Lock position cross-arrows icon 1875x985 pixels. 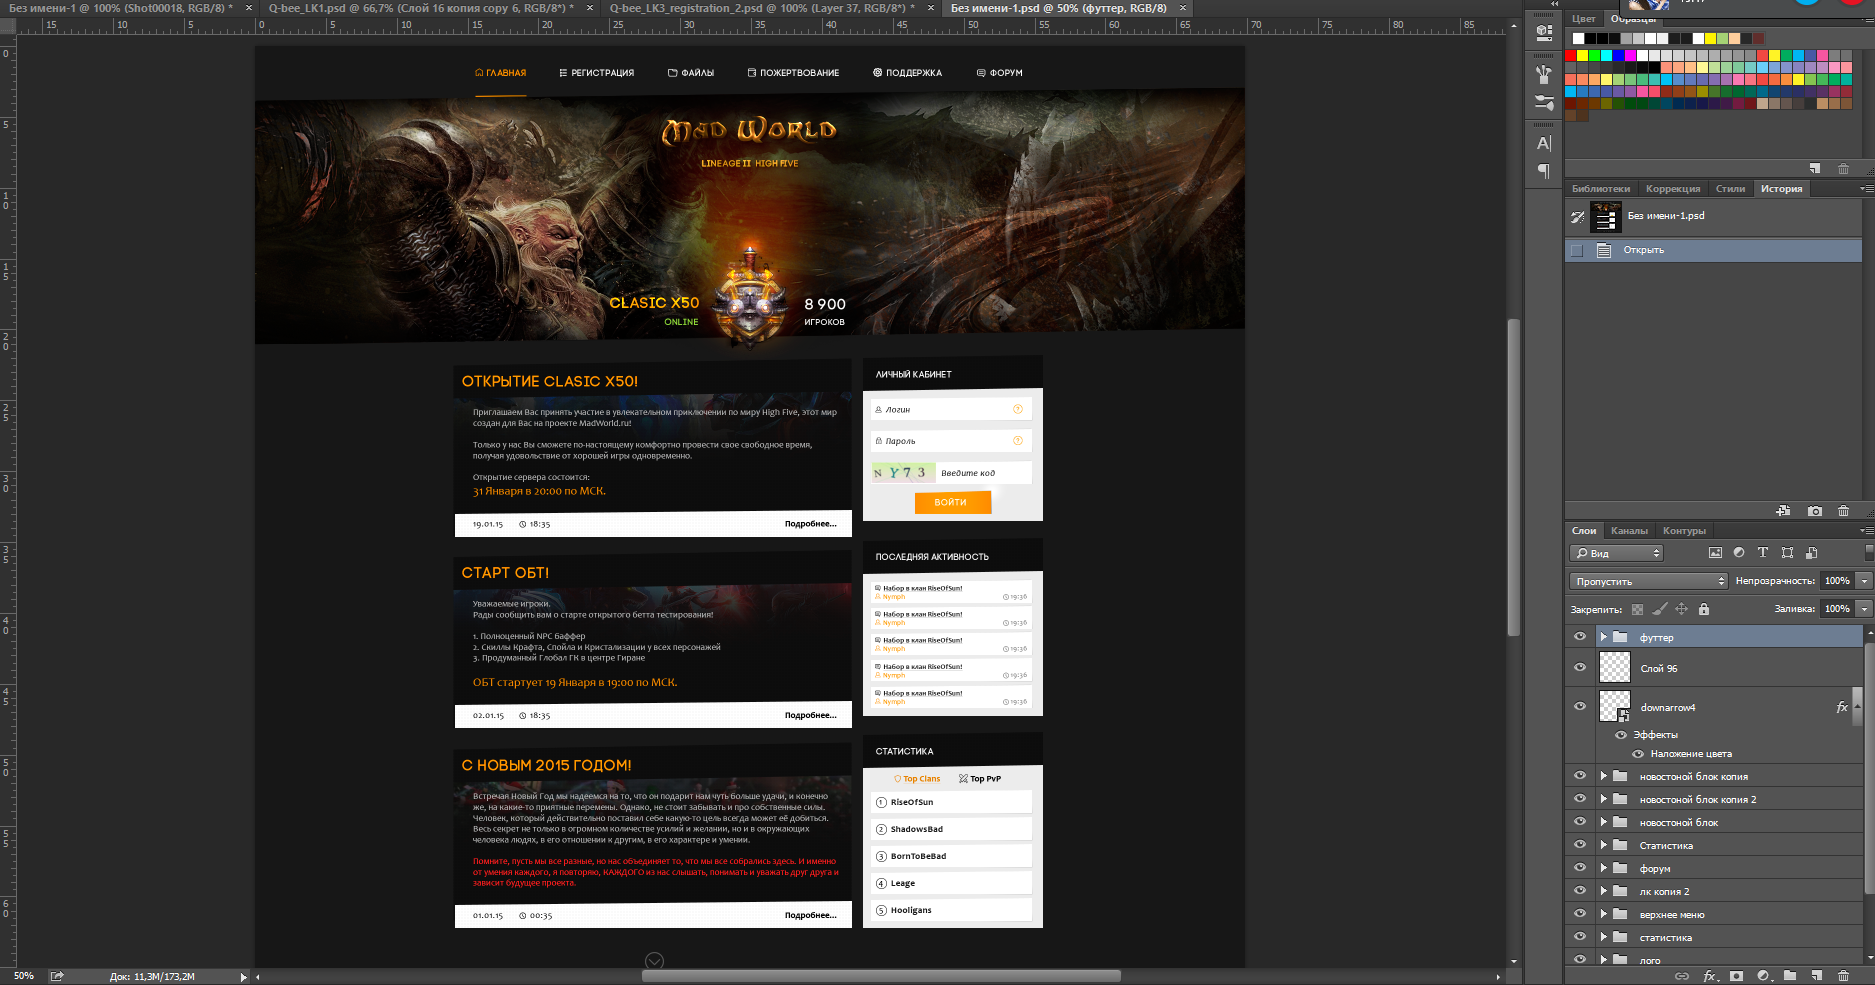pyautogui.click(x=1681, y=609)
